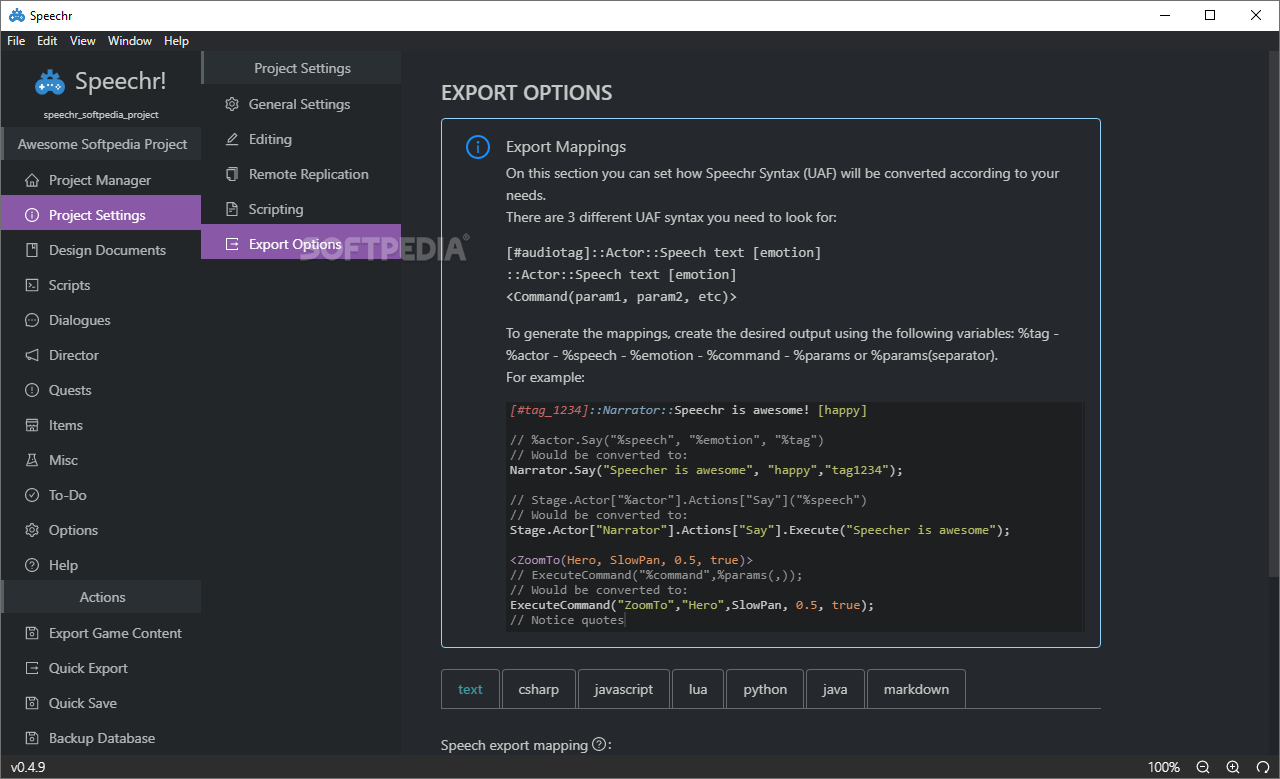Click the Scripts terminal icon
The width and height of the screenshot is (1280, 779).
[31, 285]
